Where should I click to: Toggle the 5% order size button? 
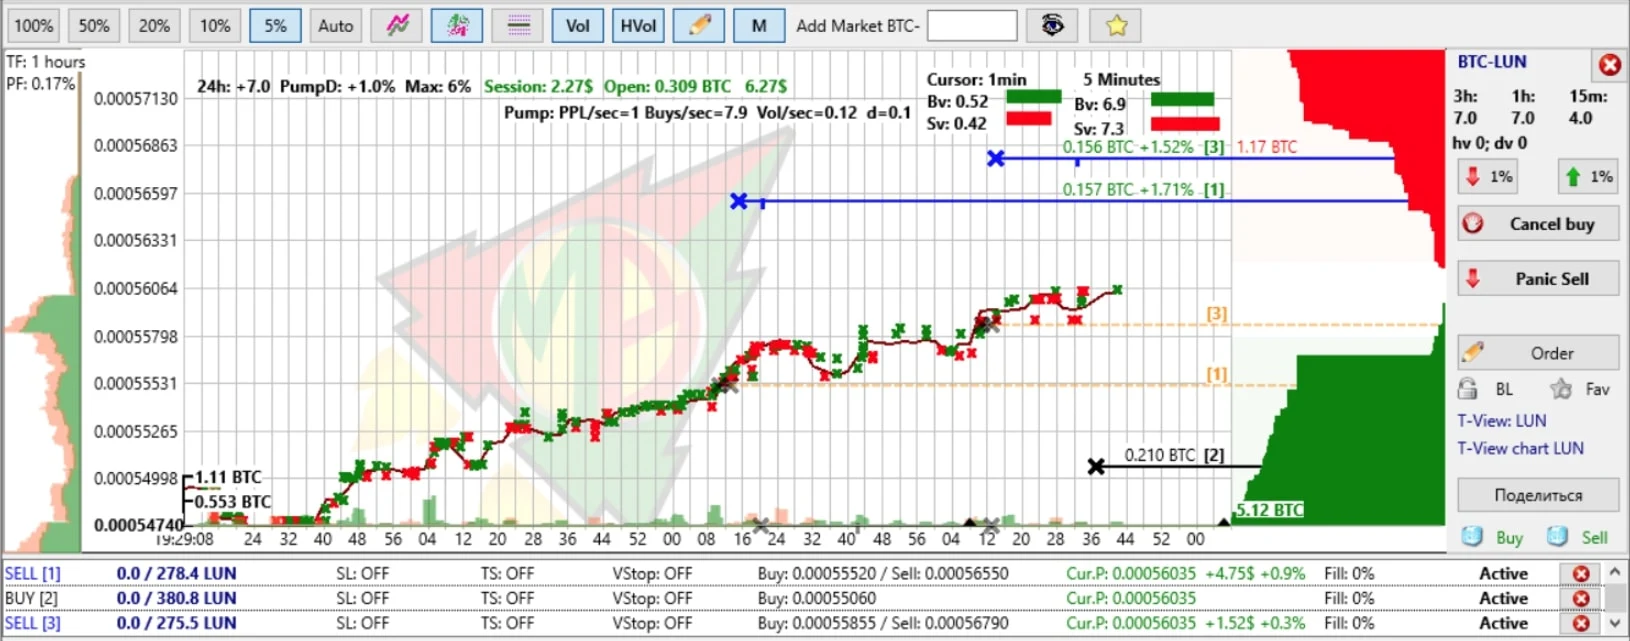pos(276,26)
